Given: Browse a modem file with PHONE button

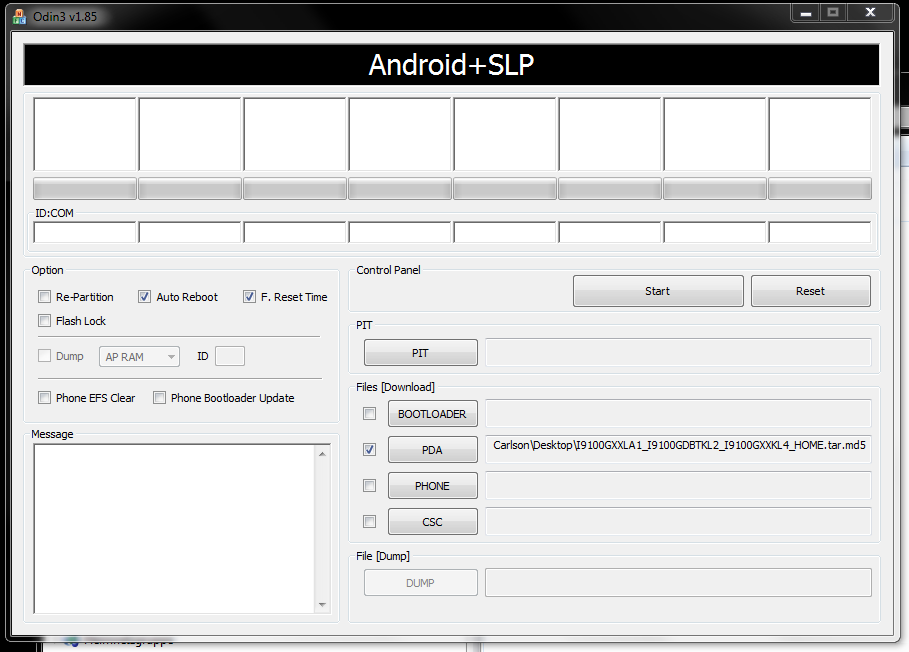Looking at the screenshot, I should [432, 486].
